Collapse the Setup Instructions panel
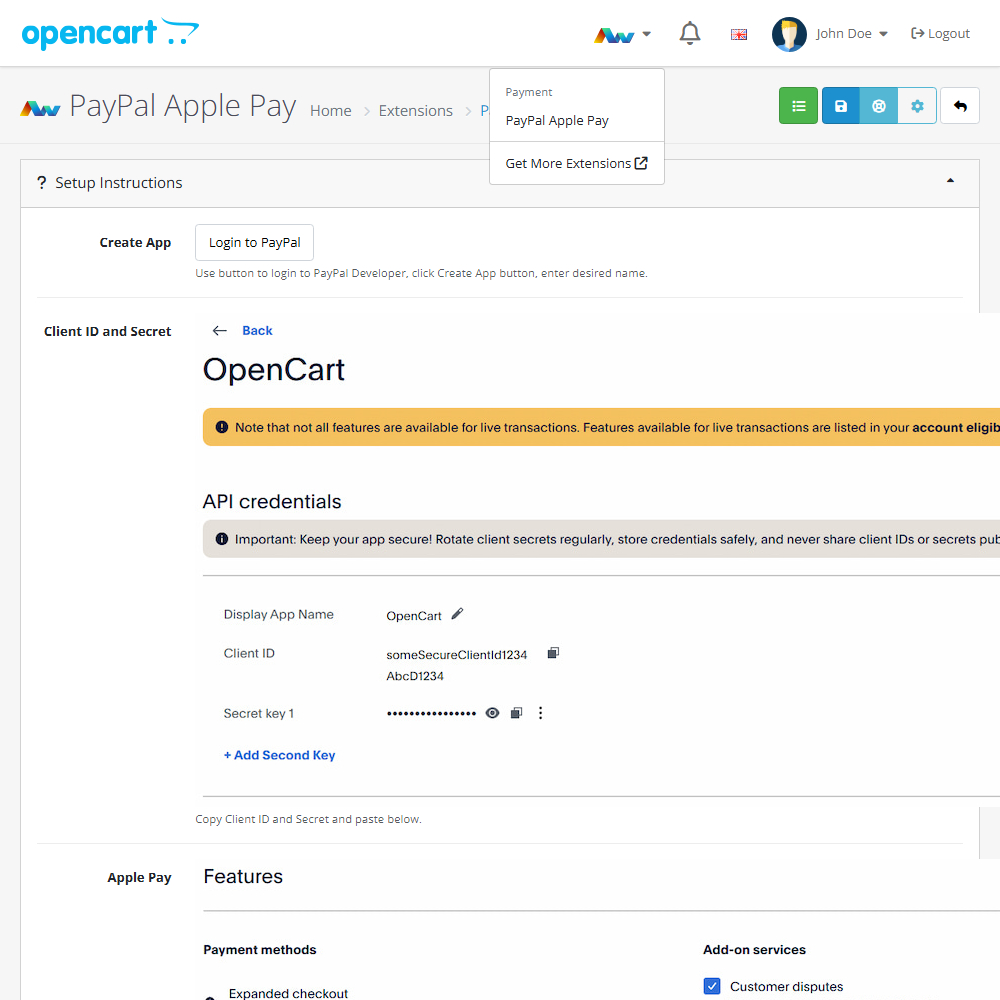The image size is (1000, 1000). pos(949,182)
